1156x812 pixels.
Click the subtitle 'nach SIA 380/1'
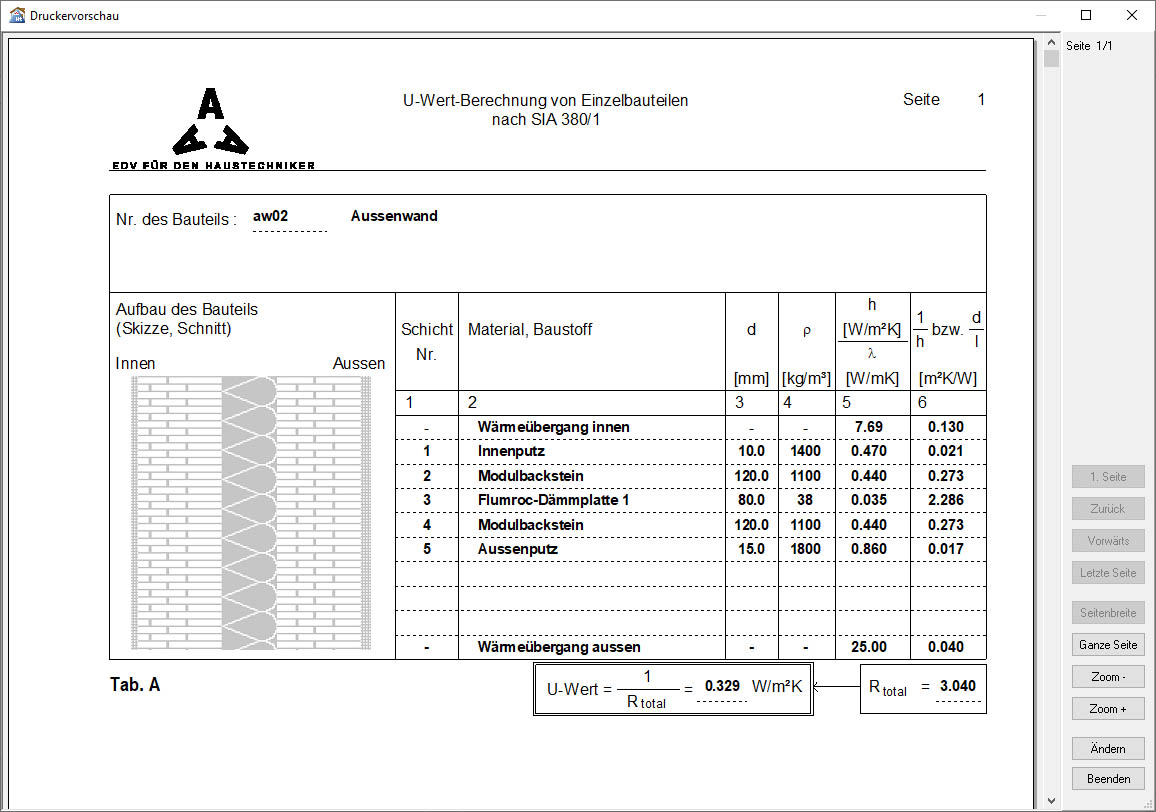tap(546, 119)
